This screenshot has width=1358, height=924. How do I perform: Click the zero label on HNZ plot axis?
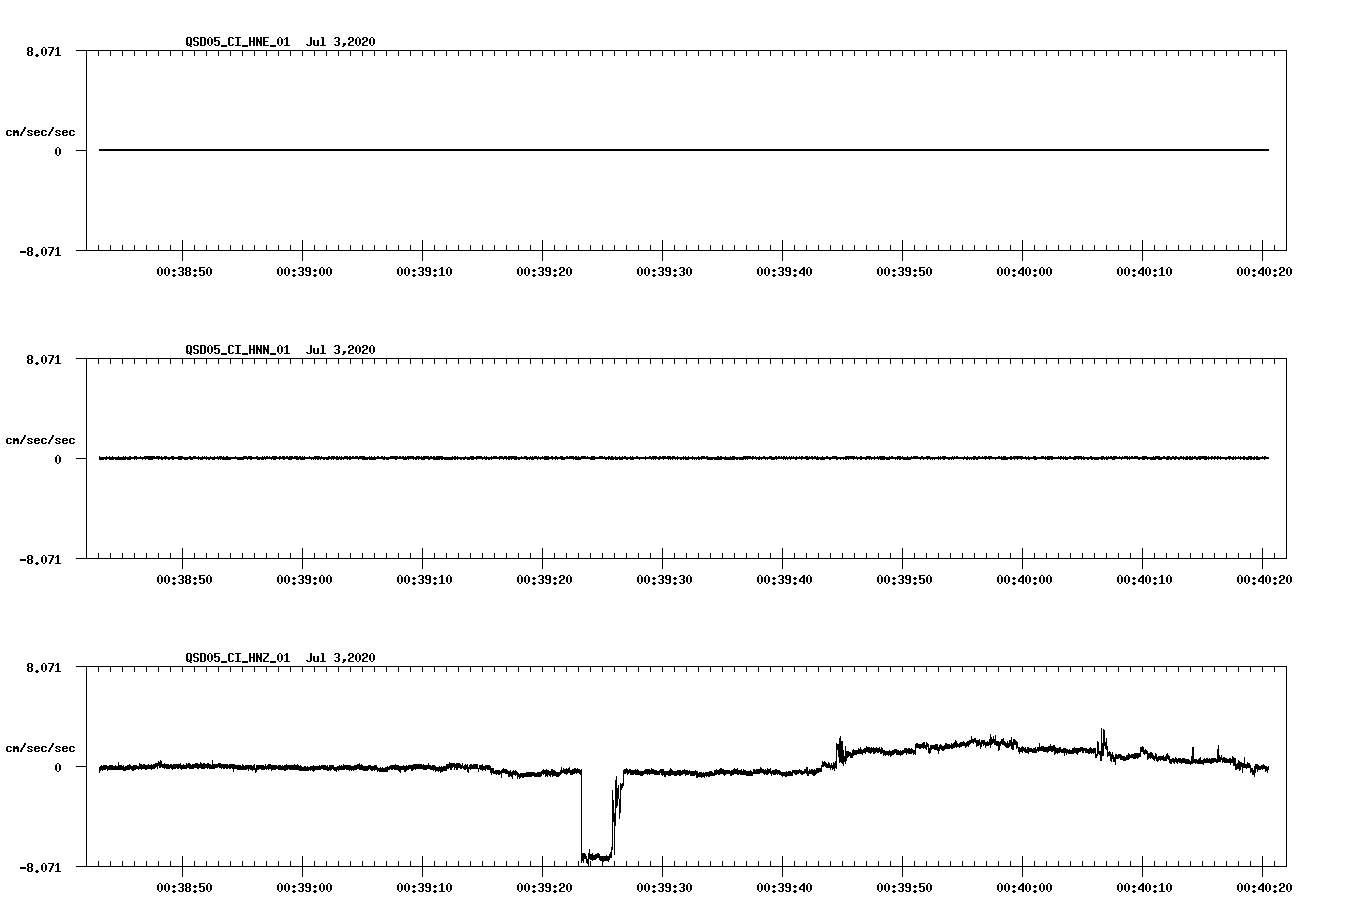58,768
